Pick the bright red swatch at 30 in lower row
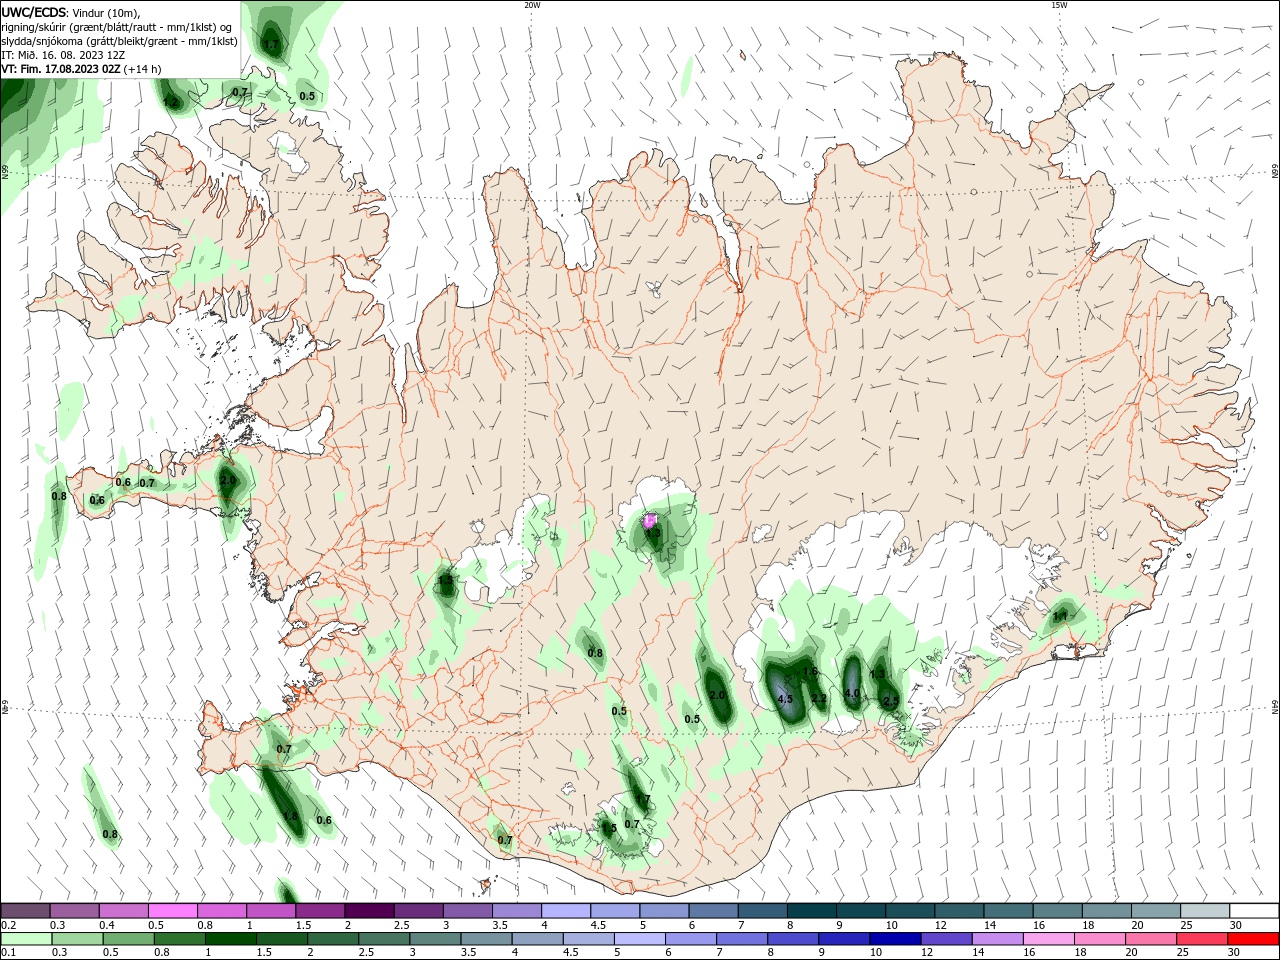The height and width of the screenshot is (960, 1280). click(1253, 938)
